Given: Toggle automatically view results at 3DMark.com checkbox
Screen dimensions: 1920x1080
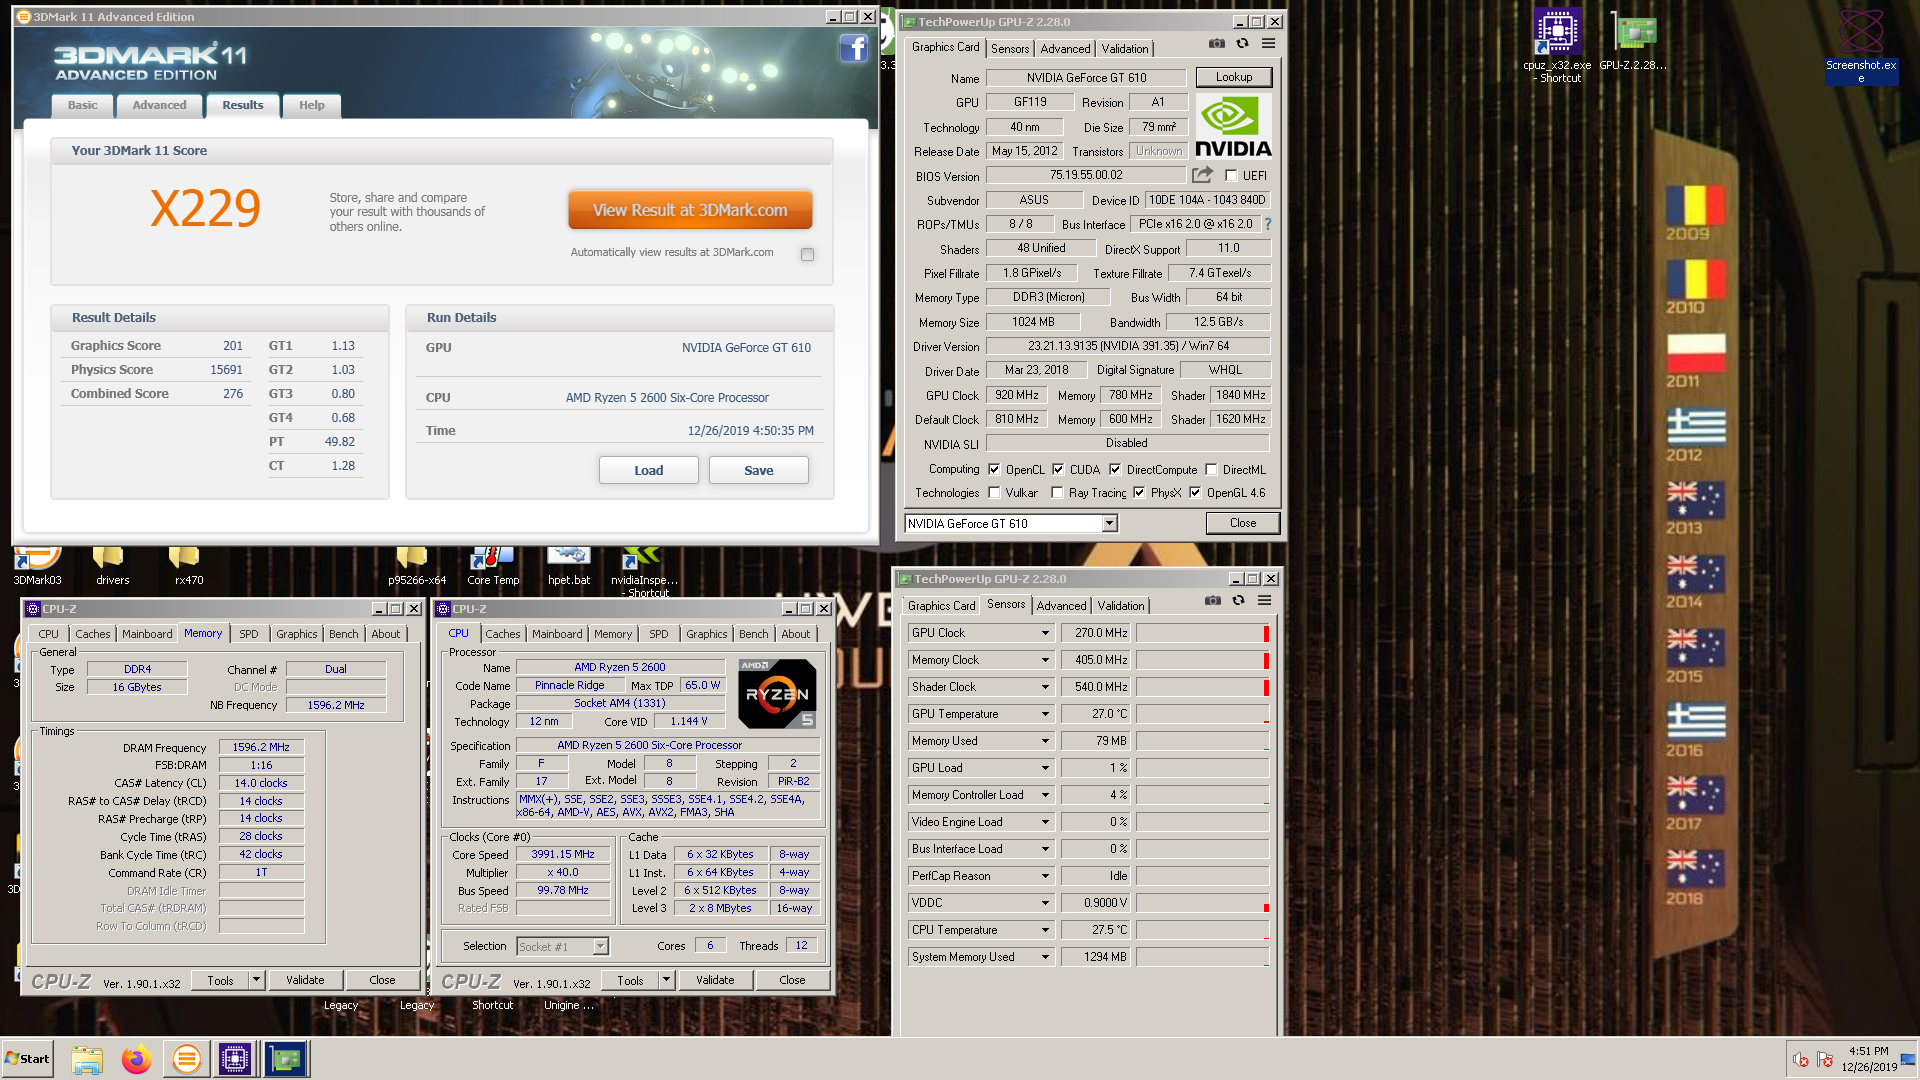Looking at the screenshot, I should 807,254.
